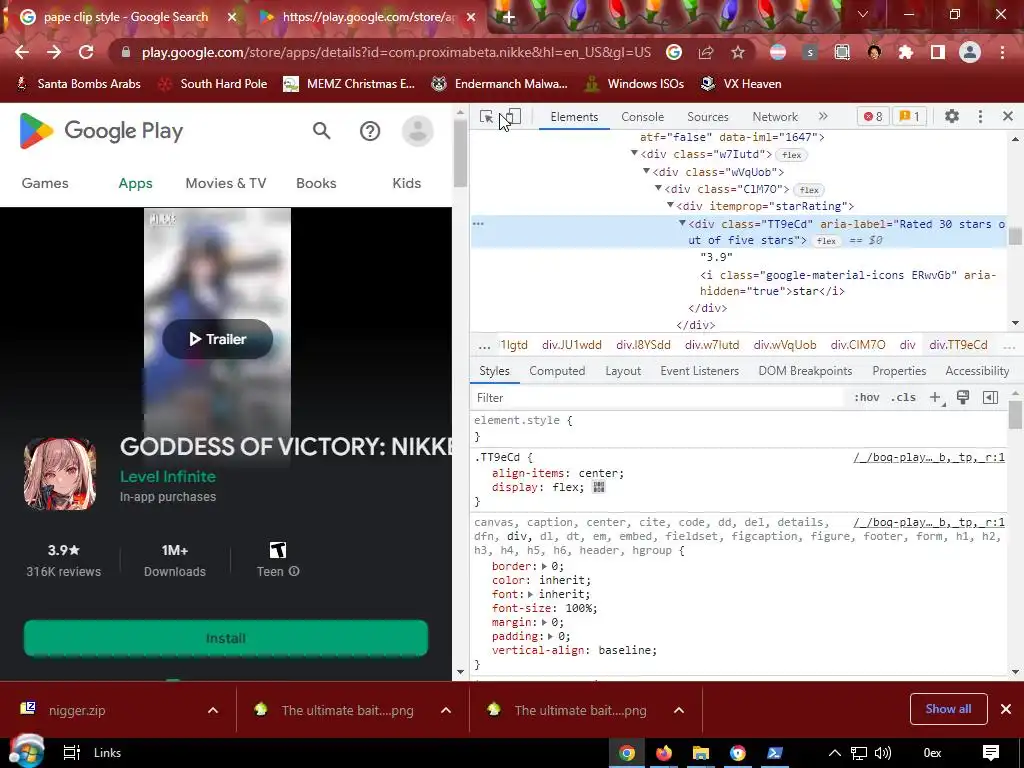Expand the font shorthand property

(x=530, y=594)
